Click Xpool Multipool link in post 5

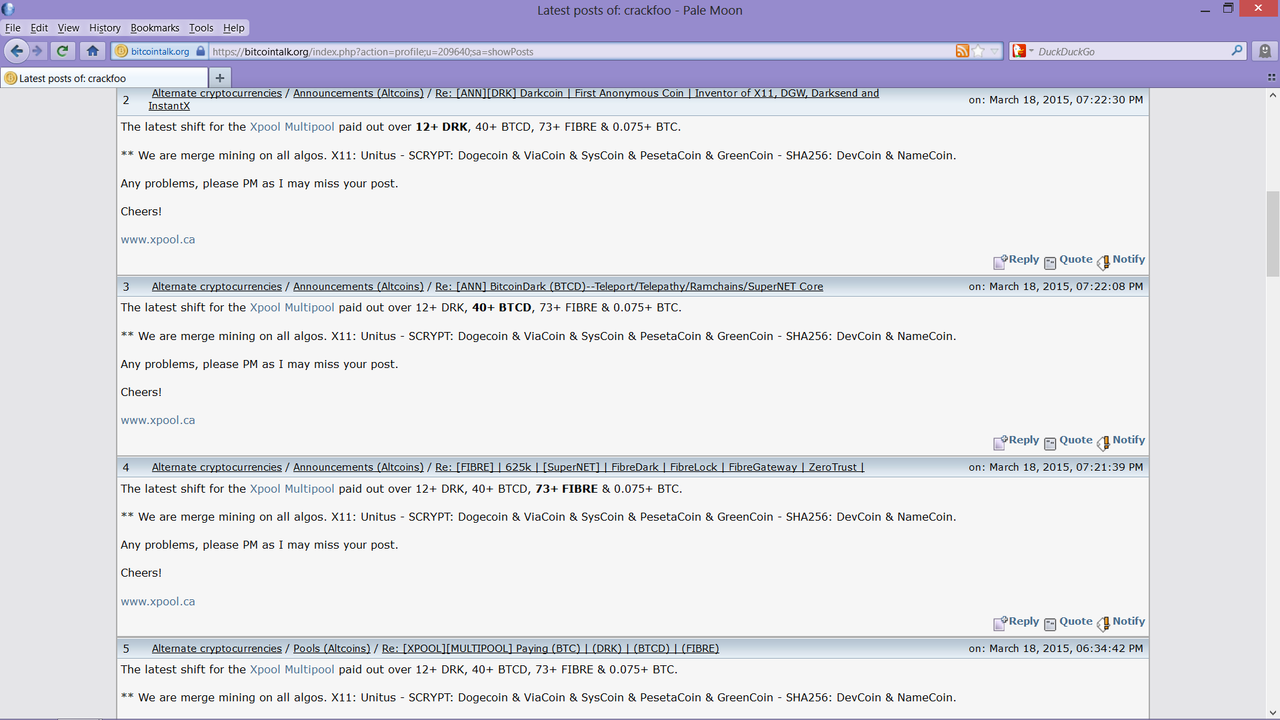pyautogui.click(x=292, y=670)
